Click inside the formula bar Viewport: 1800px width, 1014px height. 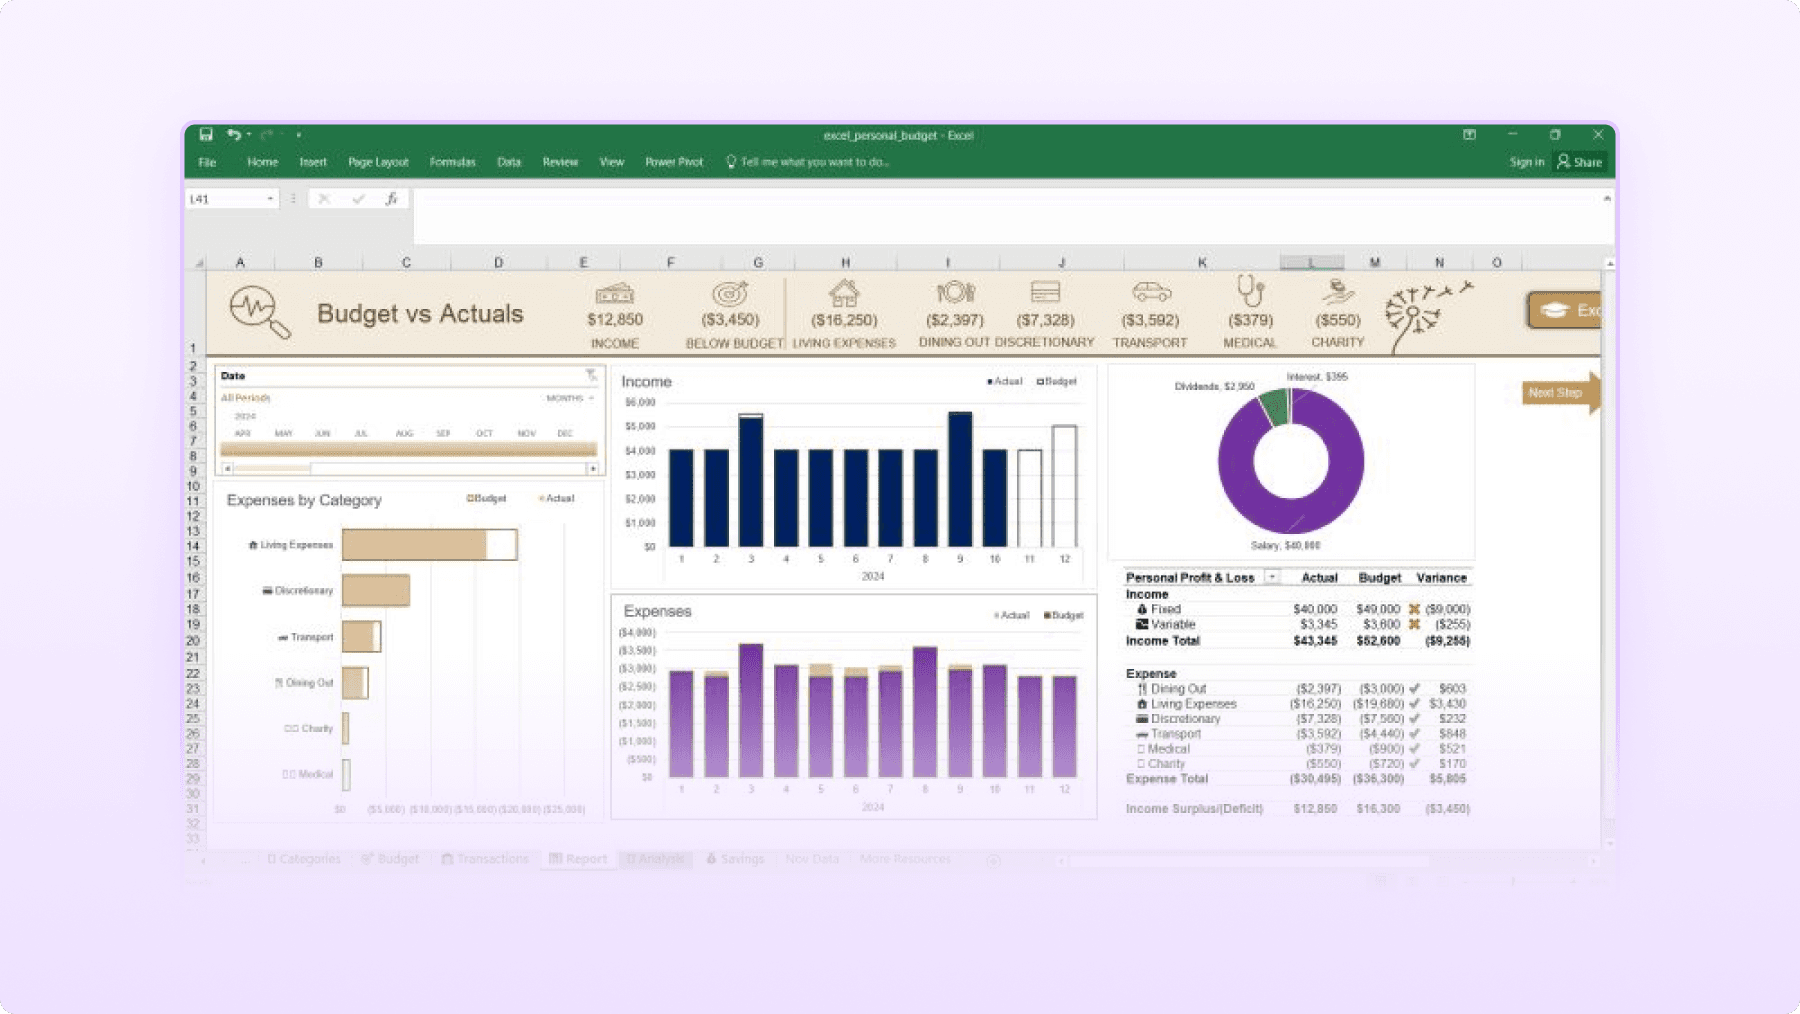coord(1007,214)
